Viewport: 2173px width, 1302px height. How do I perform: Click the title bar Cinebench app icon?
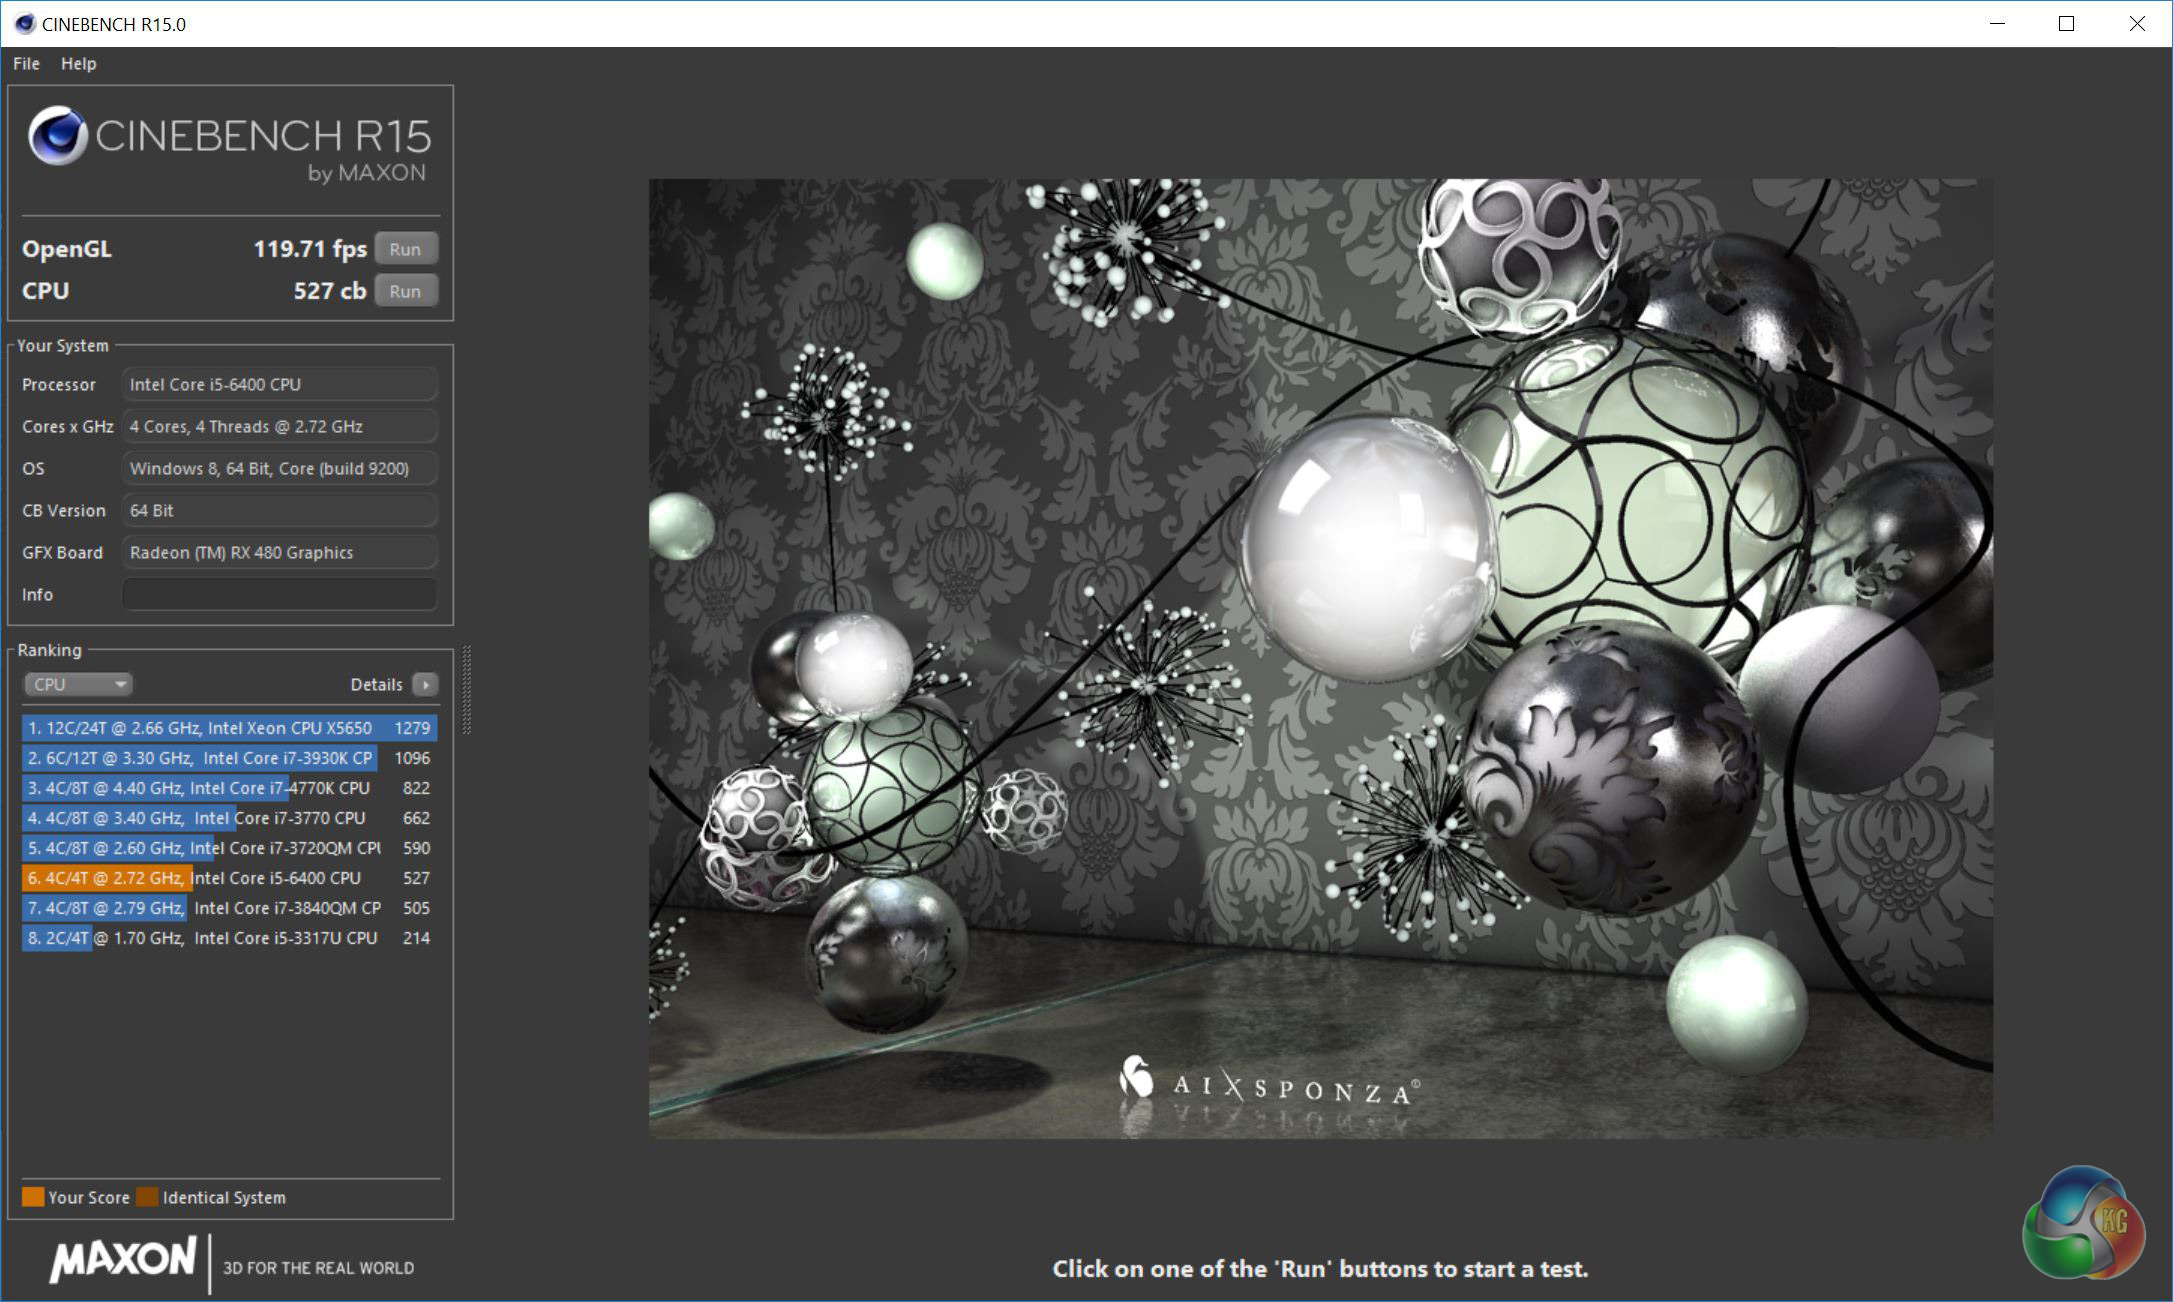pos(24,24)
